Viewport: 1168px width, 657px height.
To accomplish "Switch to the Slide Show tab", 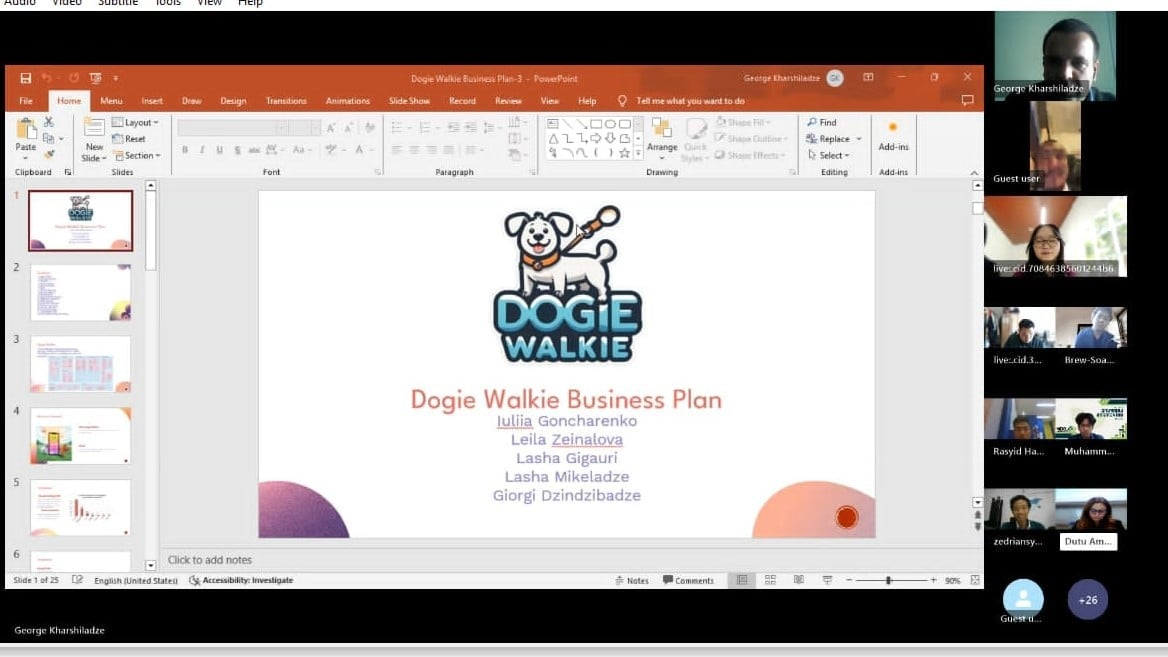I will click(409, 101).
